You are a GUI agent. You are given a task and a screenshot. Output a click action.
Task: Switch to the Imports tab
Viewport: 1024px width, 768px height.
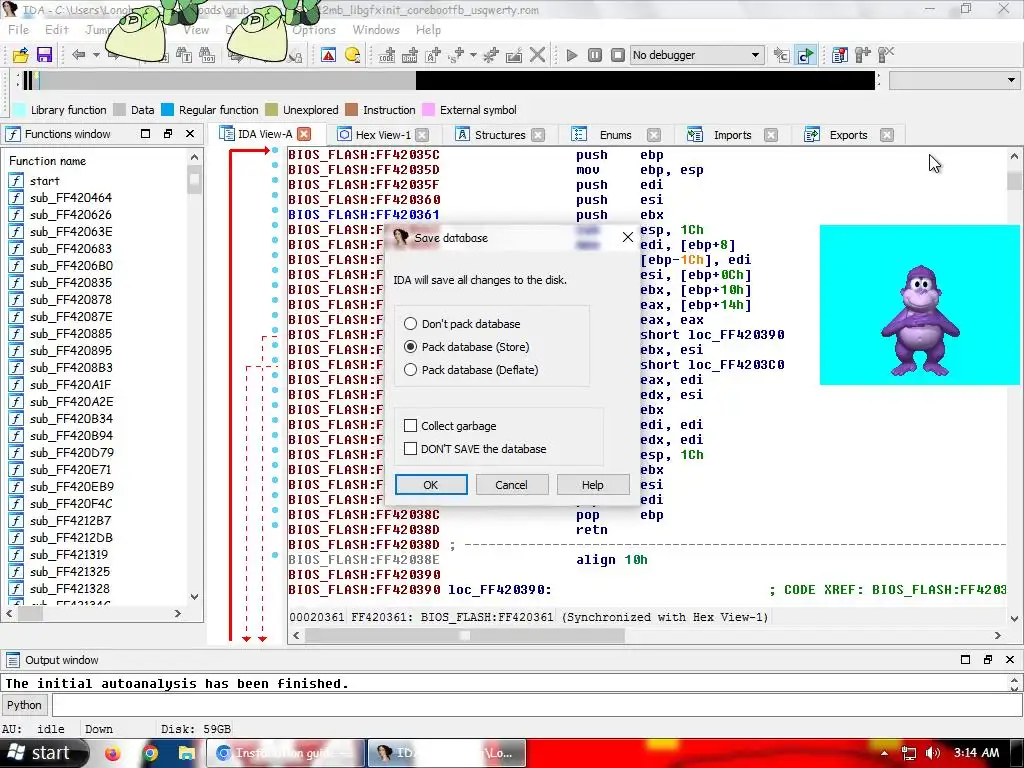click(732, 135)
